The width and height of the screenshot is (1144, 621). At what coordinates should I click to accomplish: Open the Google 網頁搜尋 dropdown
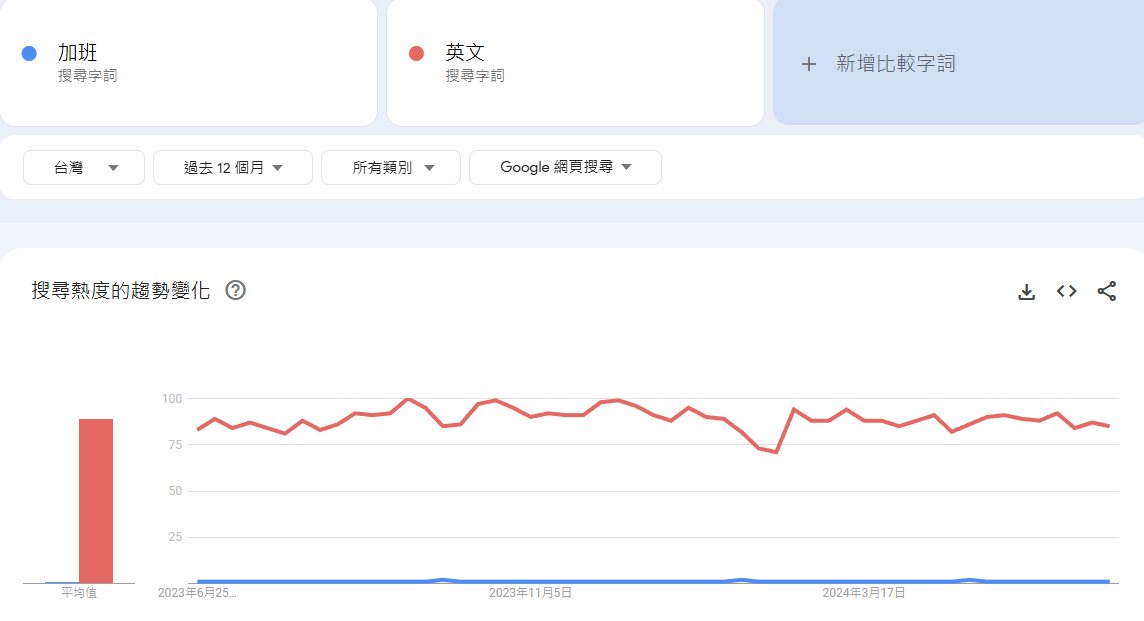(565, 167)
